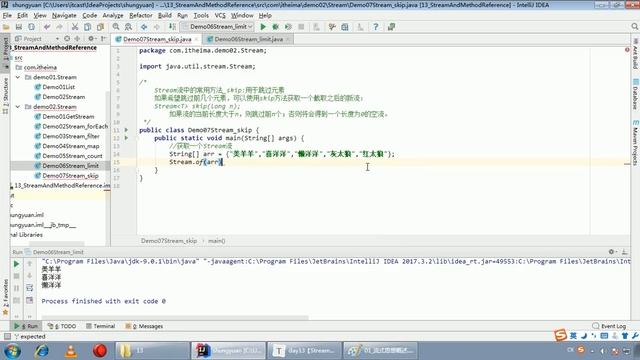Open the Event Log

[609, 326]
